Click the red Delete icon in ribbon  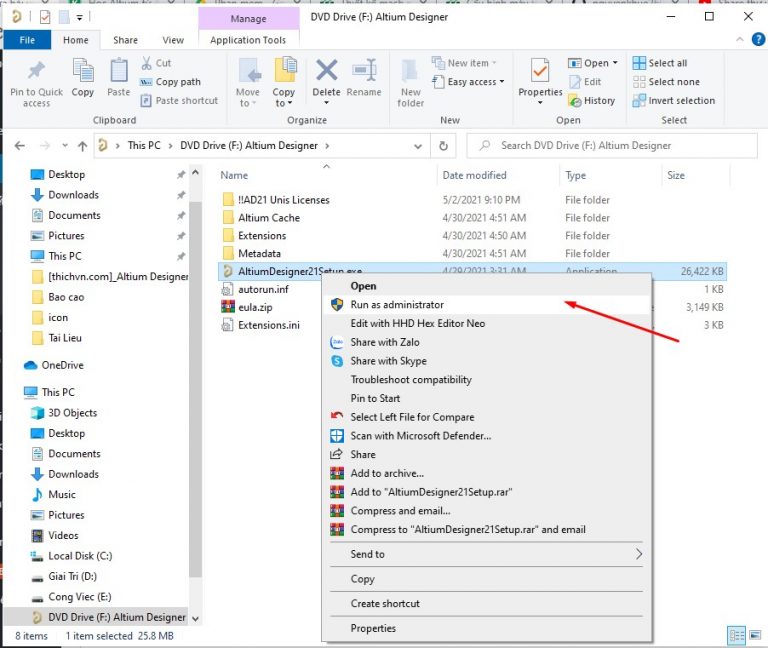326,74
